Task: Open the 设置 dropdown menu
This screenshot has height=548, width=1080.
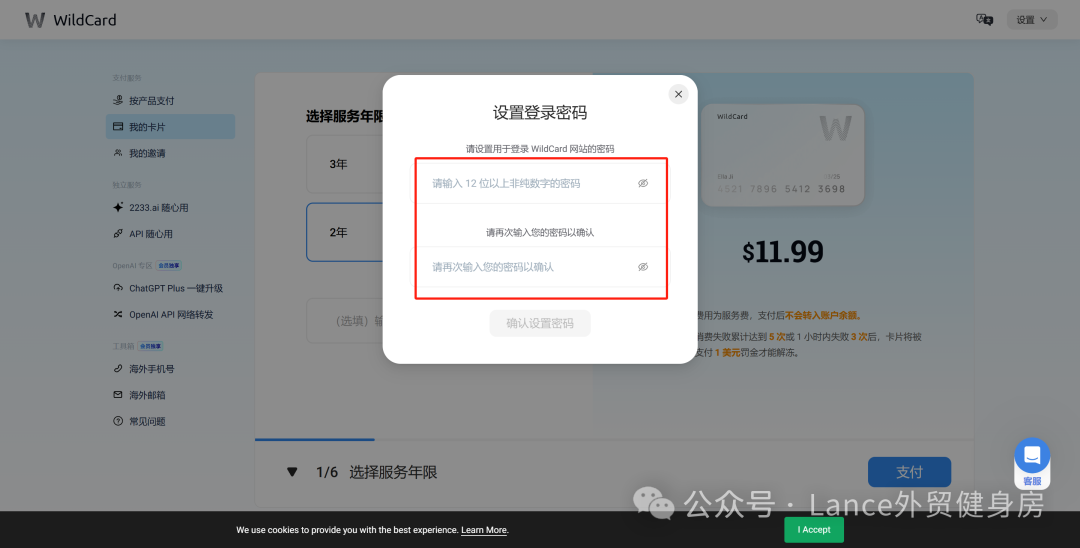Action: (x=1031, y=19)
